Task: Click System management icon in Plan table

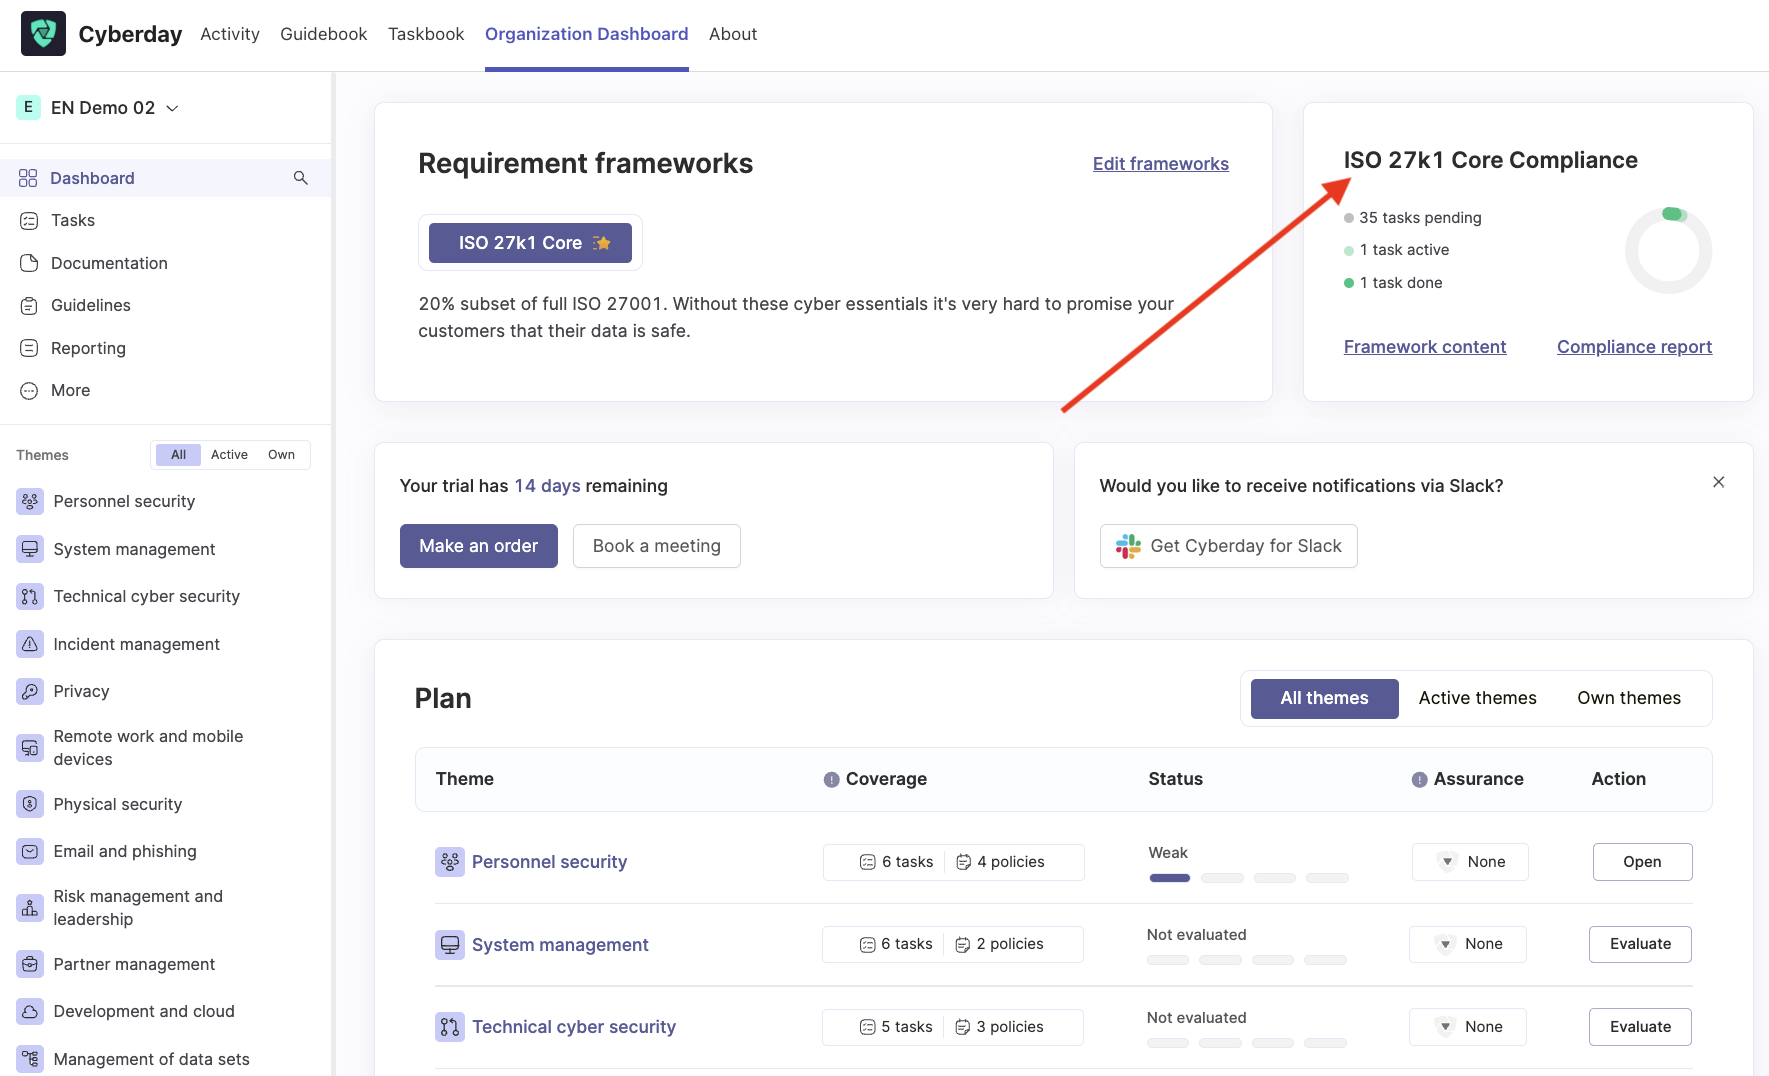Action: coord(449,945)
